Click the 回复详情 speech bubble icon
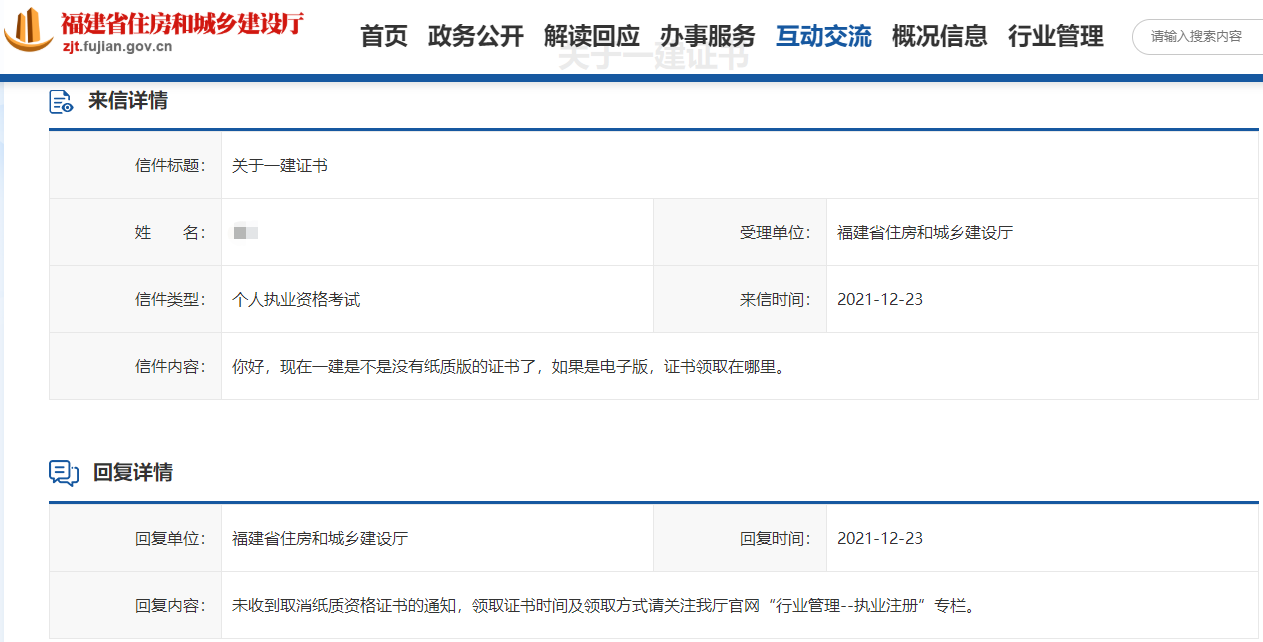 [63, 471]
